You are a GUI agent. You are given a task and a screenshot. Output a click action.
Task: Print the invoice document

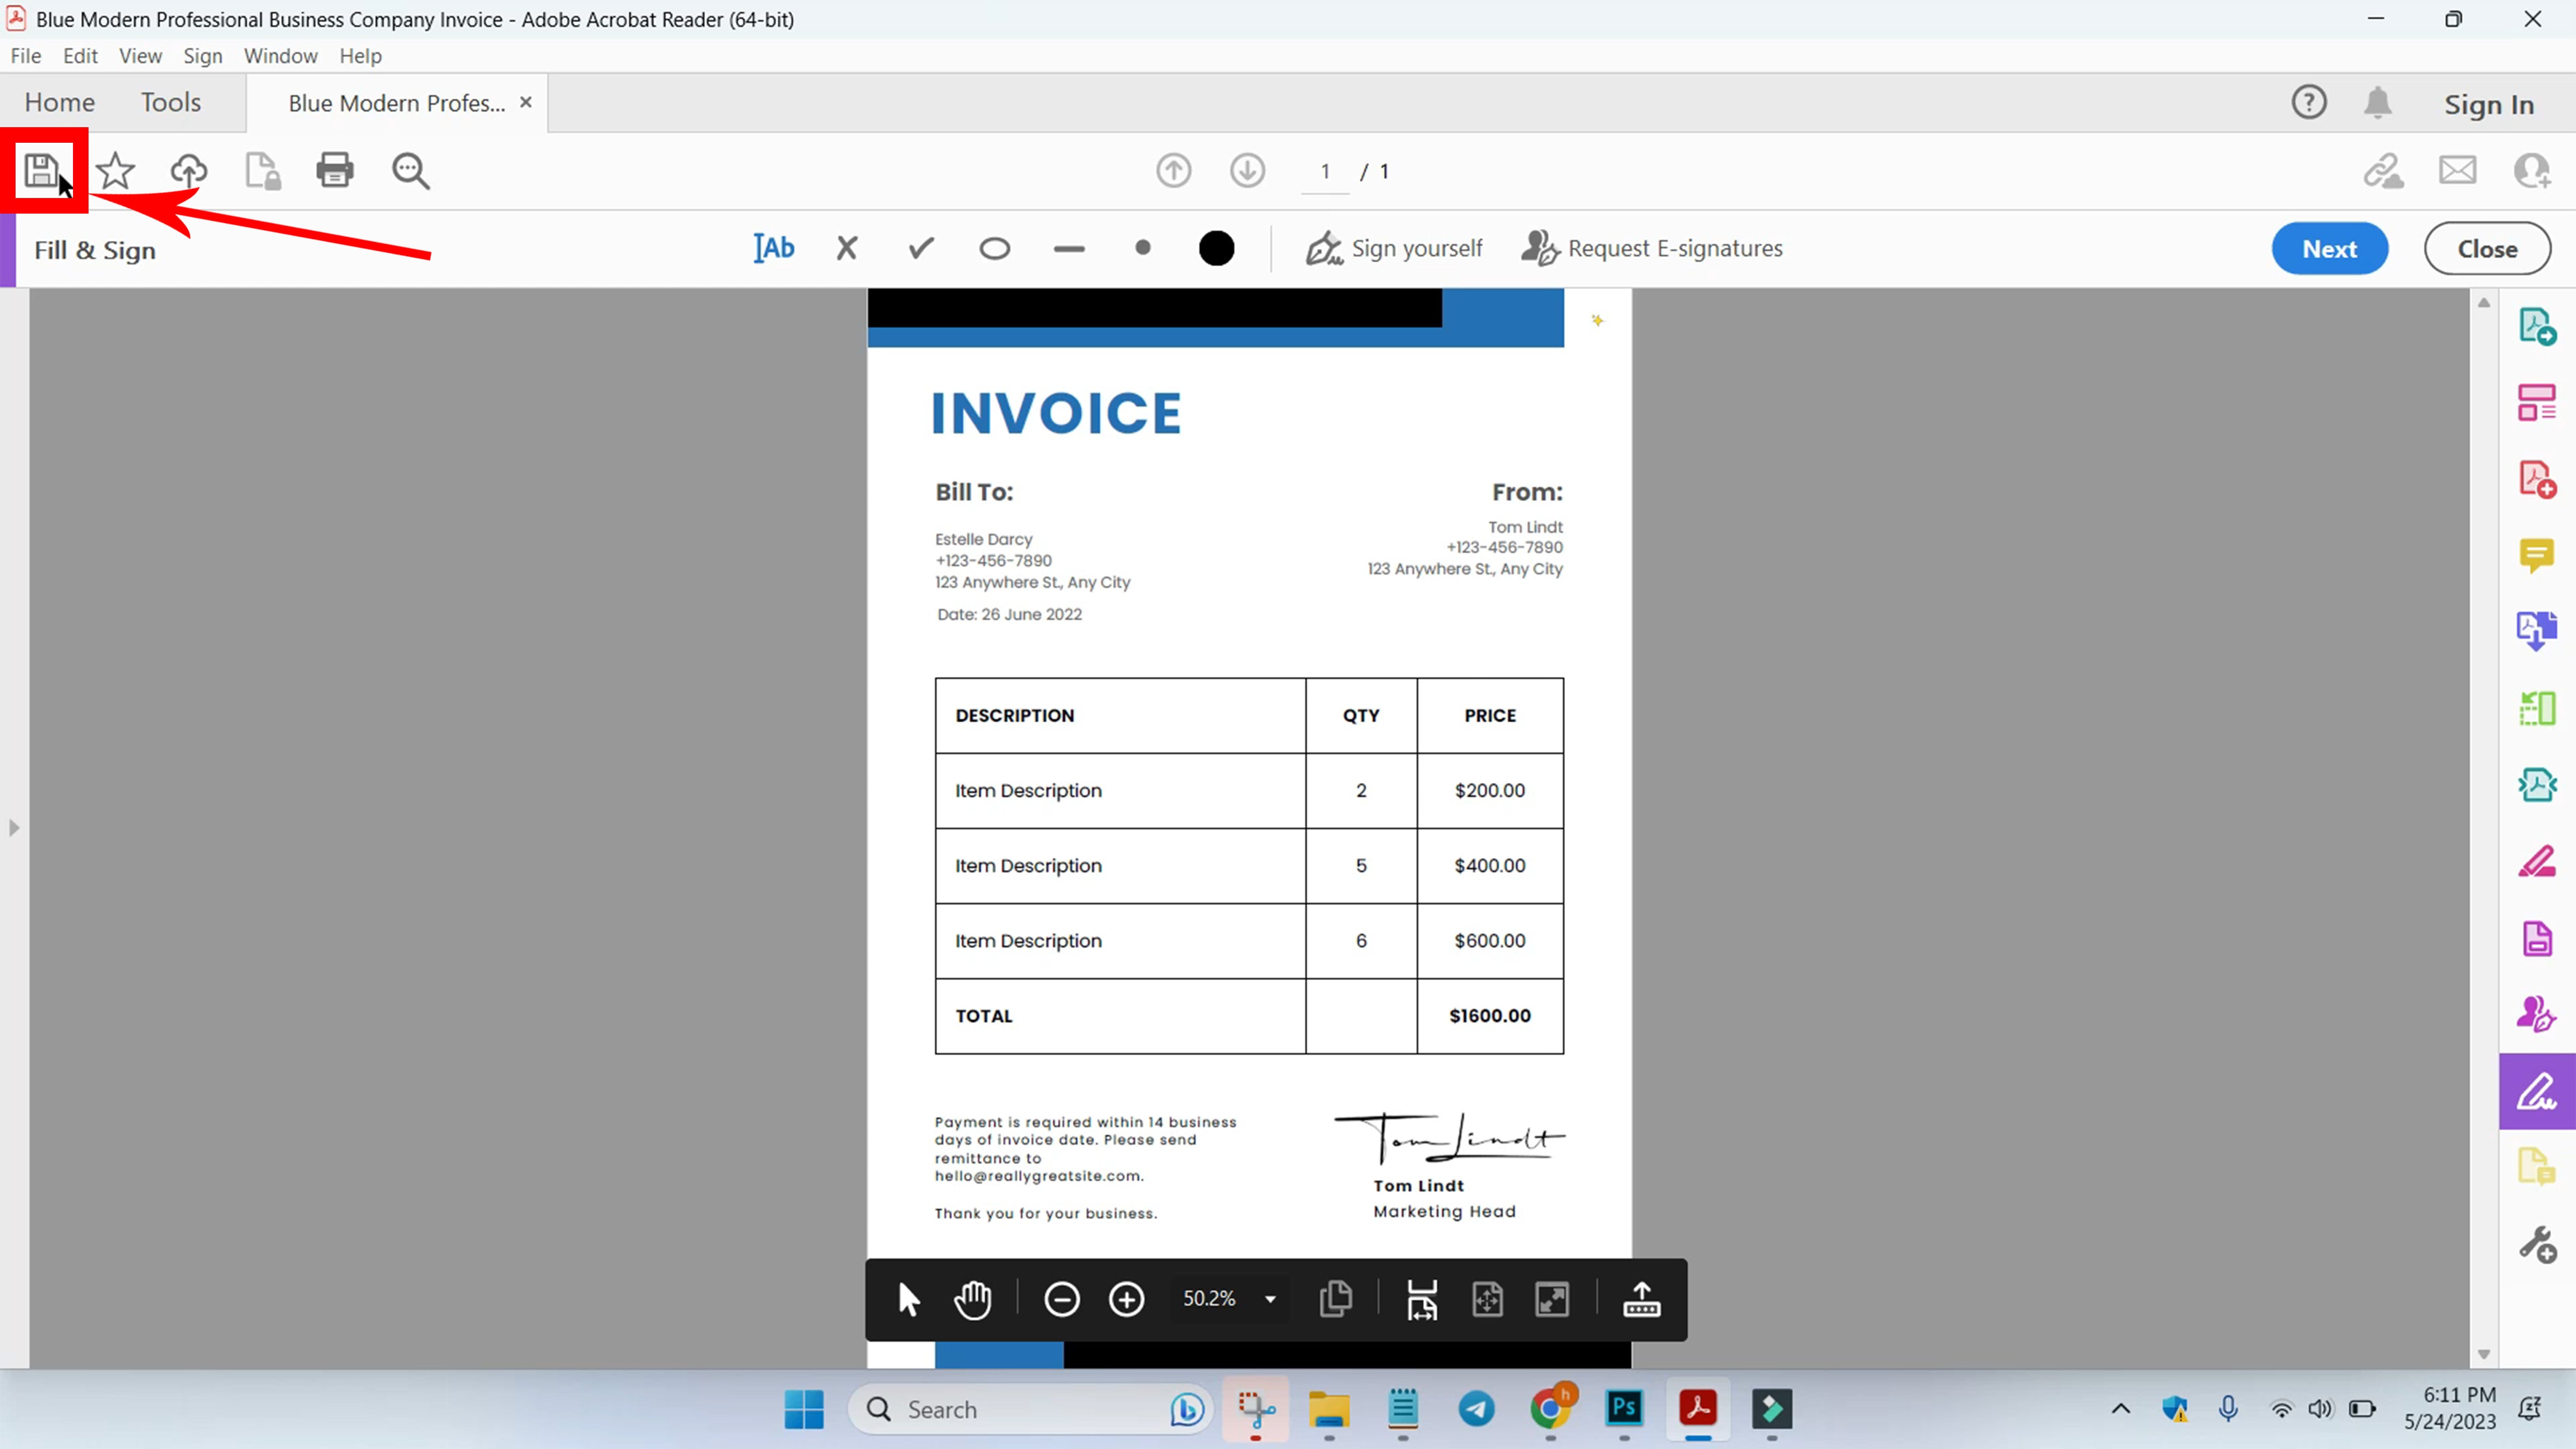pos(335,171)
